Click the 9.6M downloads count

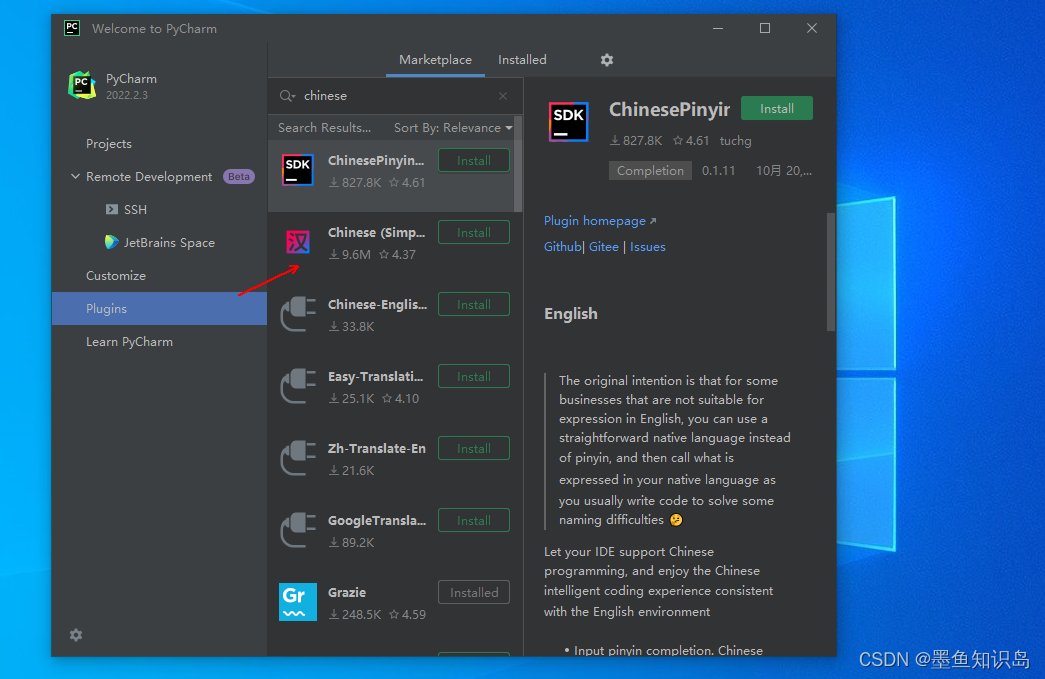click(350, 255)
